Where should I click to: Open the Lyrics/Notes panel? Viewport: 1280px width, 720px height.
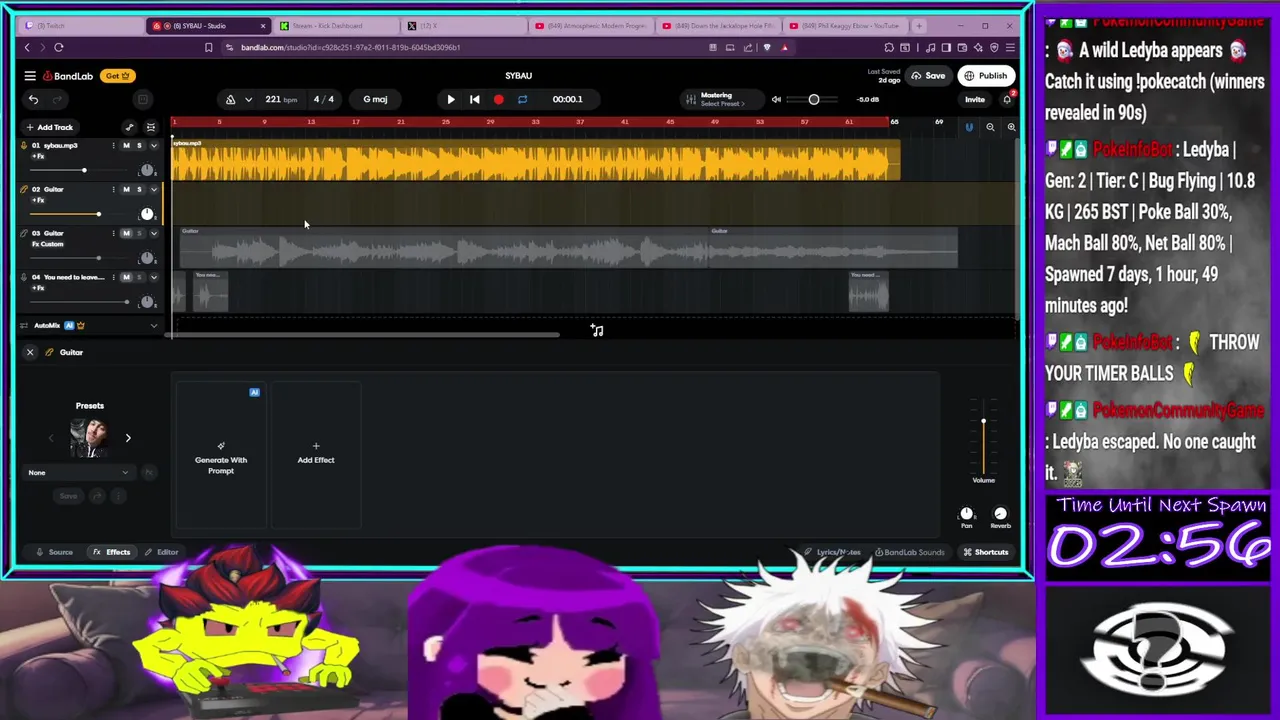tap(832, 552)
